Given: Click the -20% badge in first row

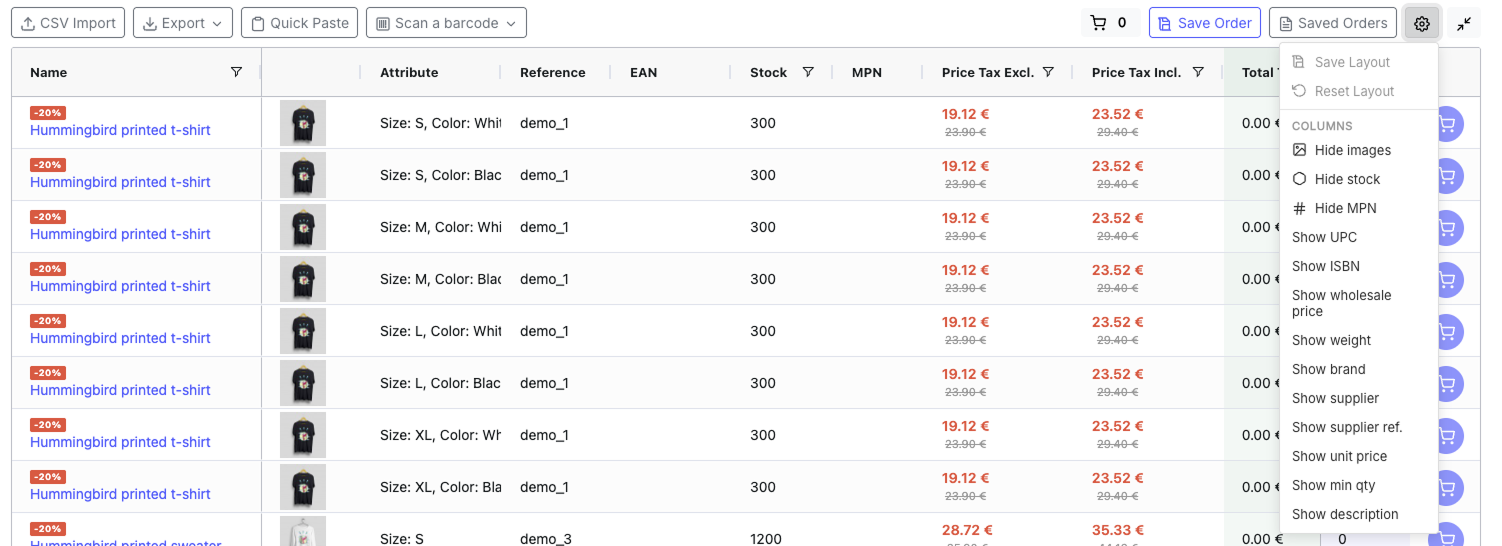Looking at the screenshot, I should click(48, 113).
